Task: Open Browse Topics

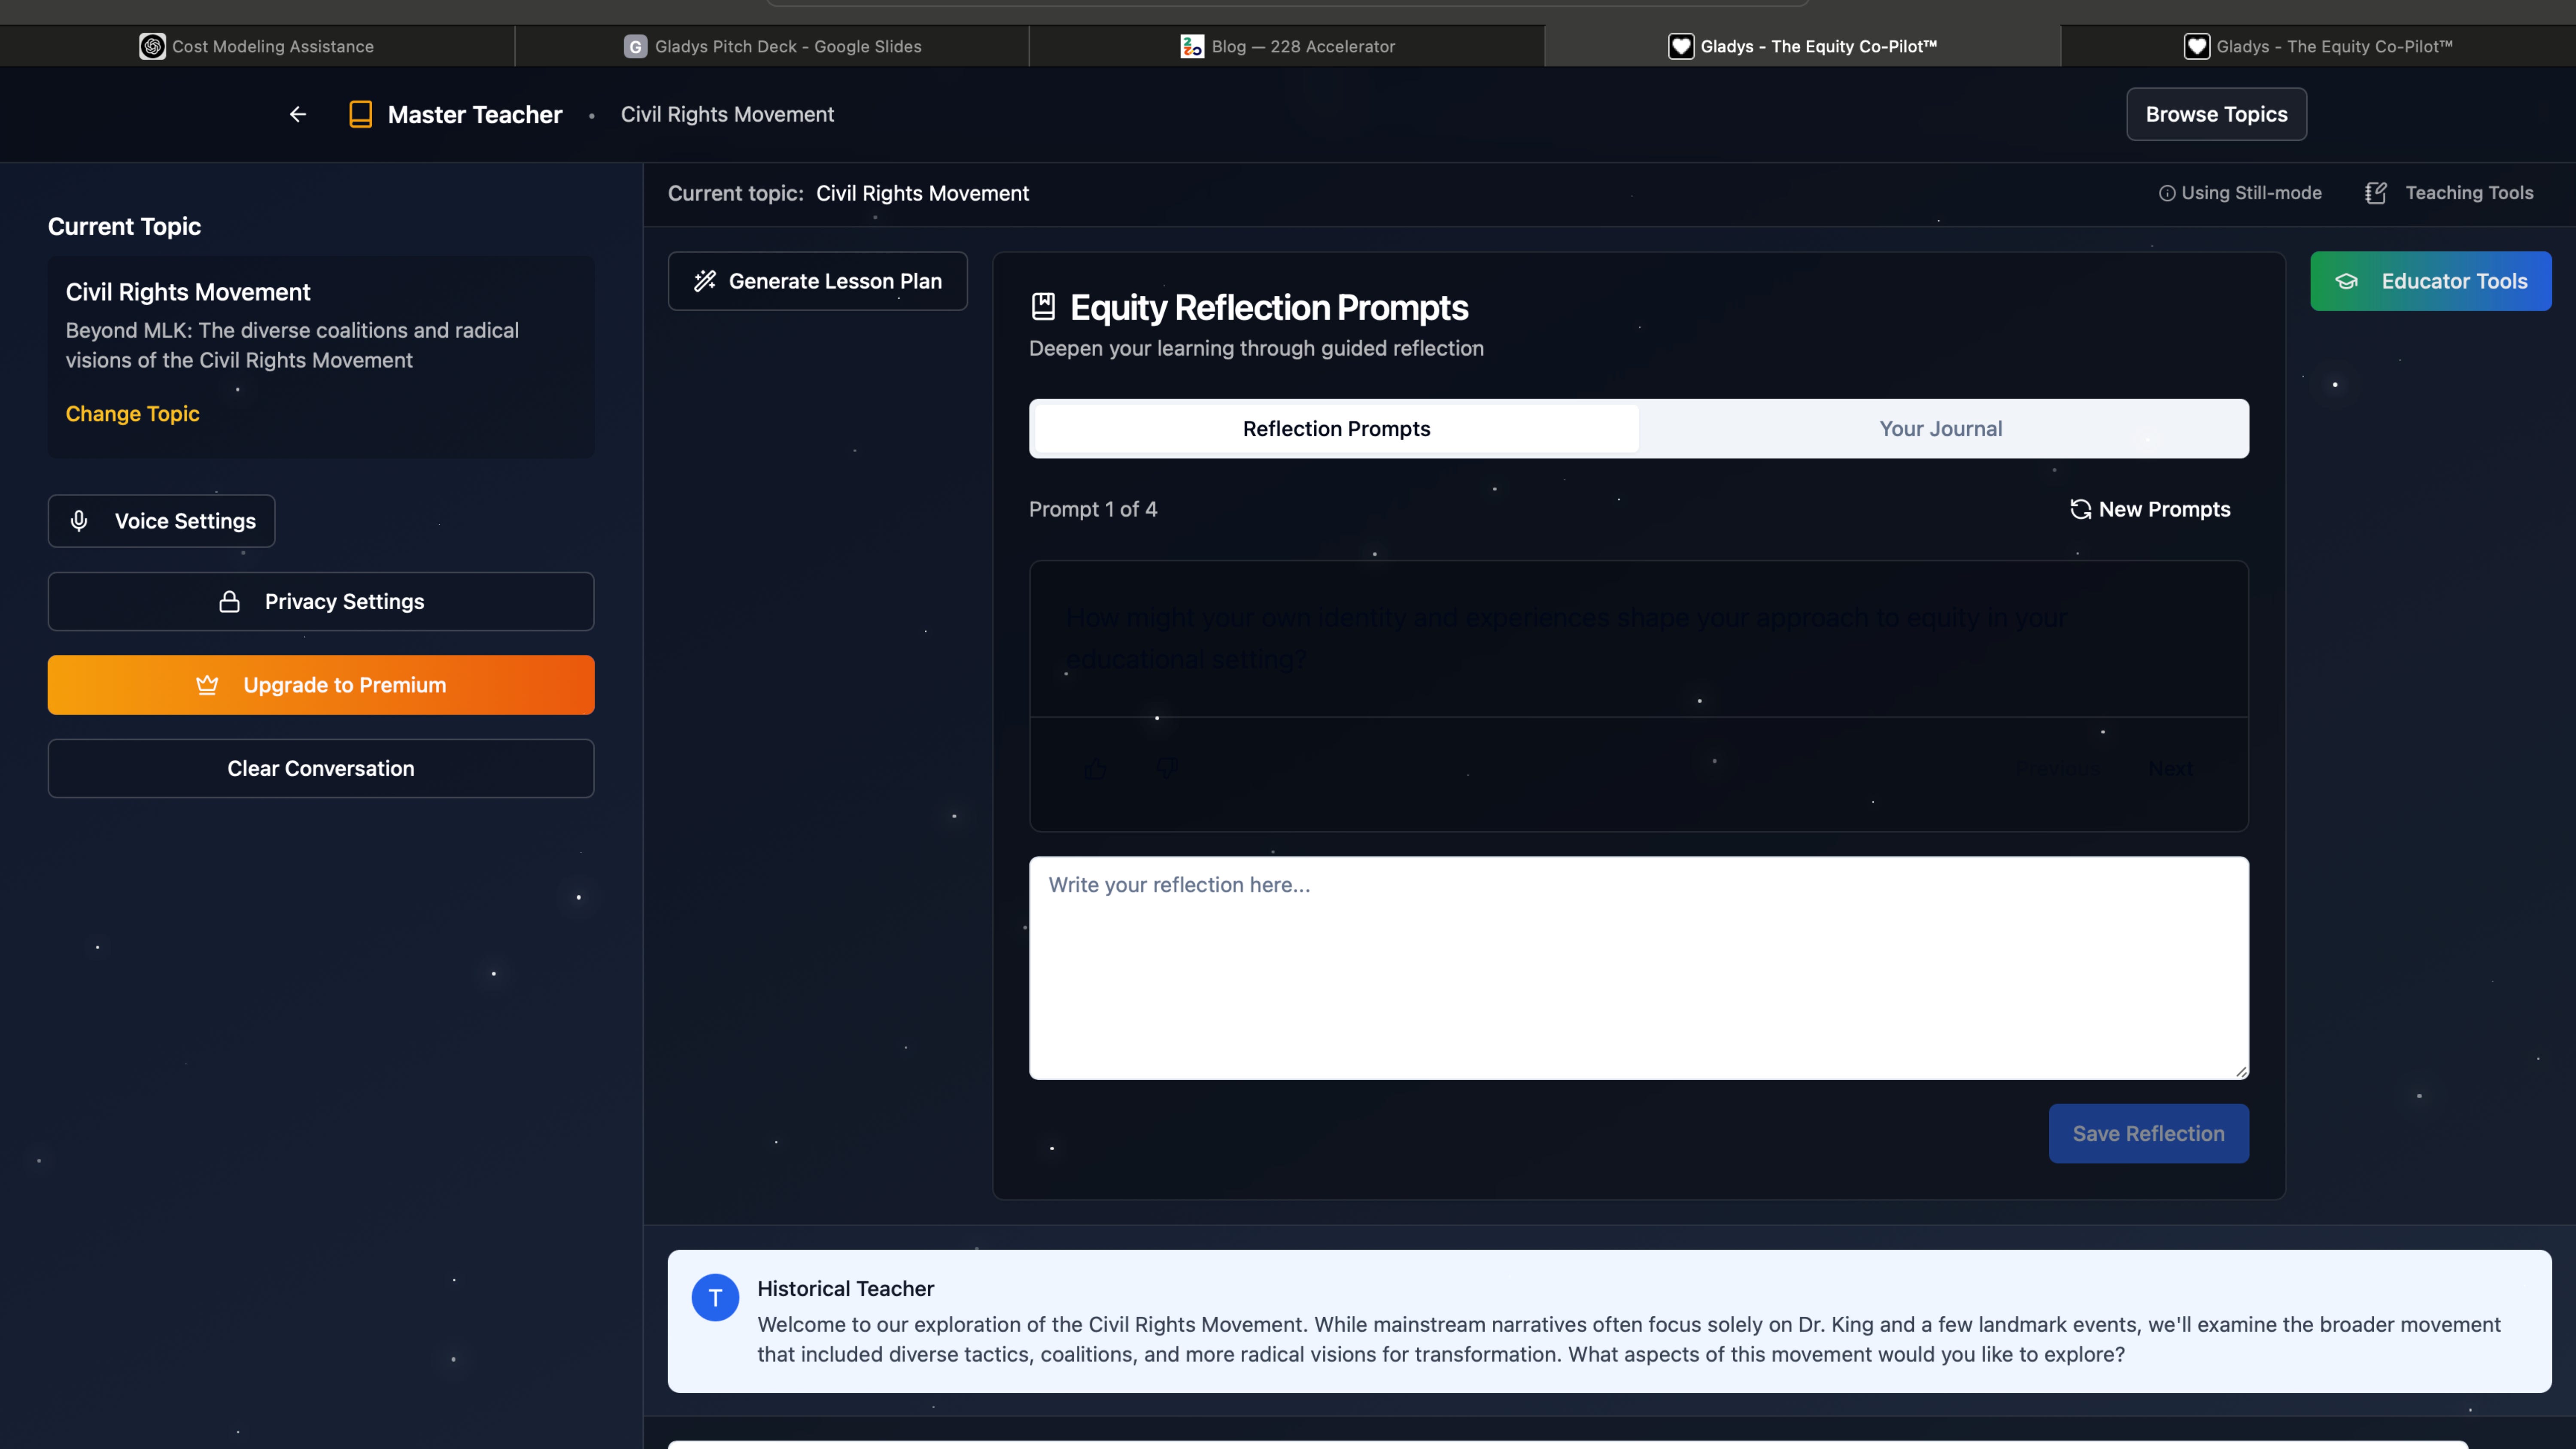Action: pyautogui.click(x=2216, y=114)
